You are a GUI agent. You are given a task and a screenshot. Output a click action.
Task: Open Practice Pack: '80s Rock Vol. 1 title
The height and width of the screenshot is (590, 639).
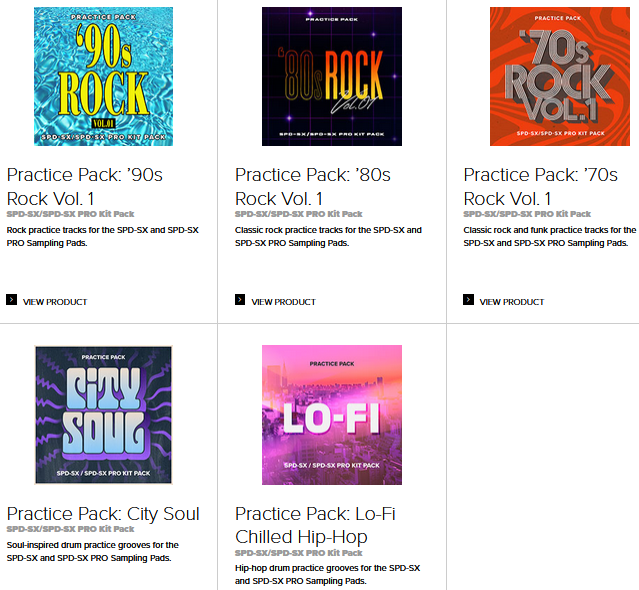[313, 187]
